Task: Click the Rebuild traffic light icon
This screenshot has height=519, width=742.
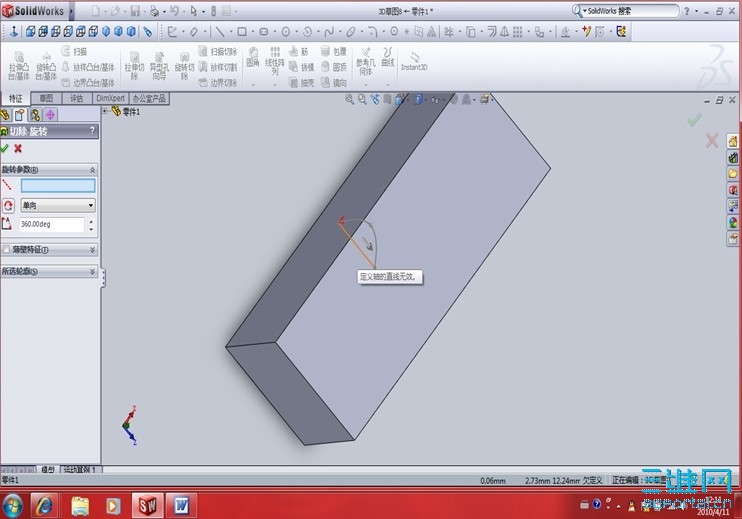Action: tap(213, 11)
